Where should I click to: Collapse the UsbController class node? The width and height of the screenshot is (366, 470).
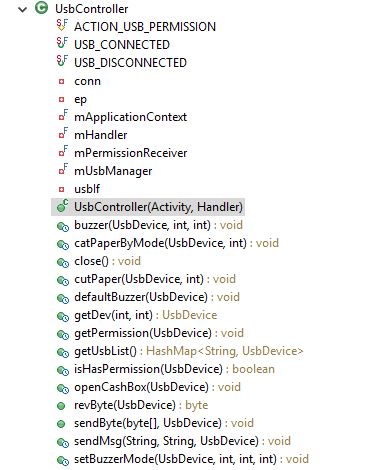22,9
